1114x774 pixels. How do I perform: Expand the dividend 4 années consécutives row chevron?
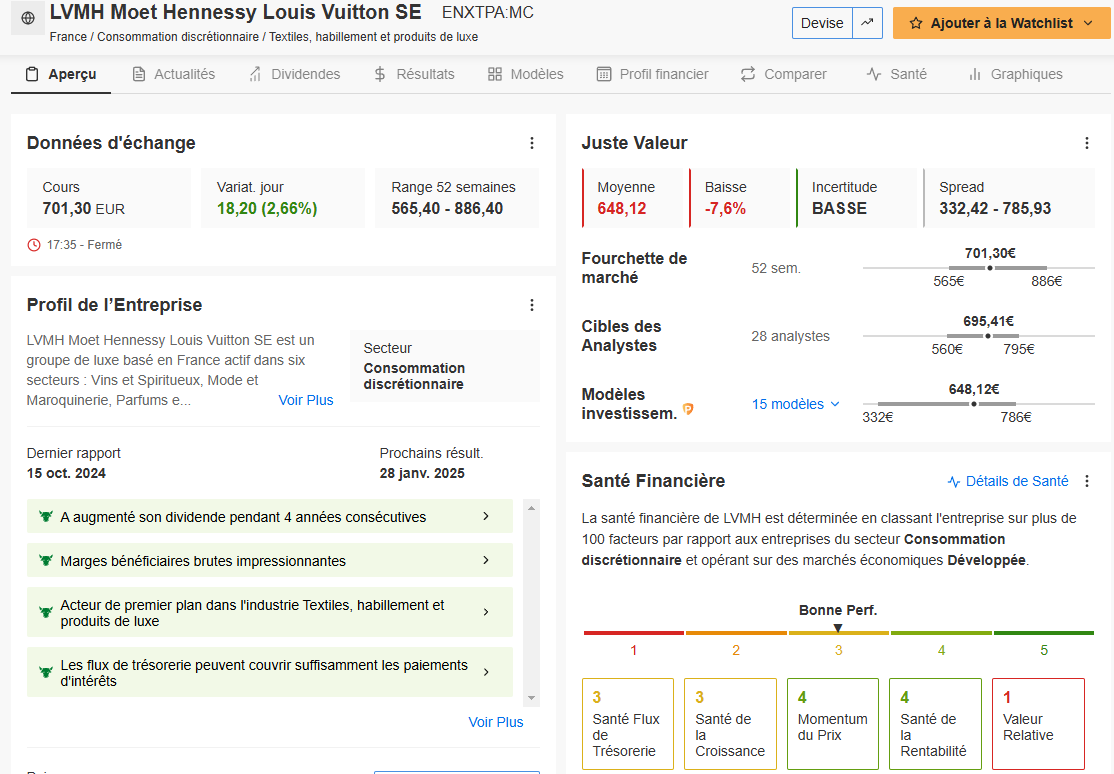click(486, 516)
